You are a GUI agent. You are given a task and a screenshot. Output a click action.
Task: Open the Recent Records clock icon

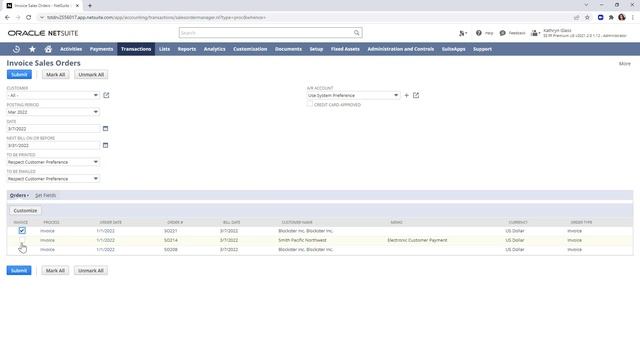tap(16, 49)
